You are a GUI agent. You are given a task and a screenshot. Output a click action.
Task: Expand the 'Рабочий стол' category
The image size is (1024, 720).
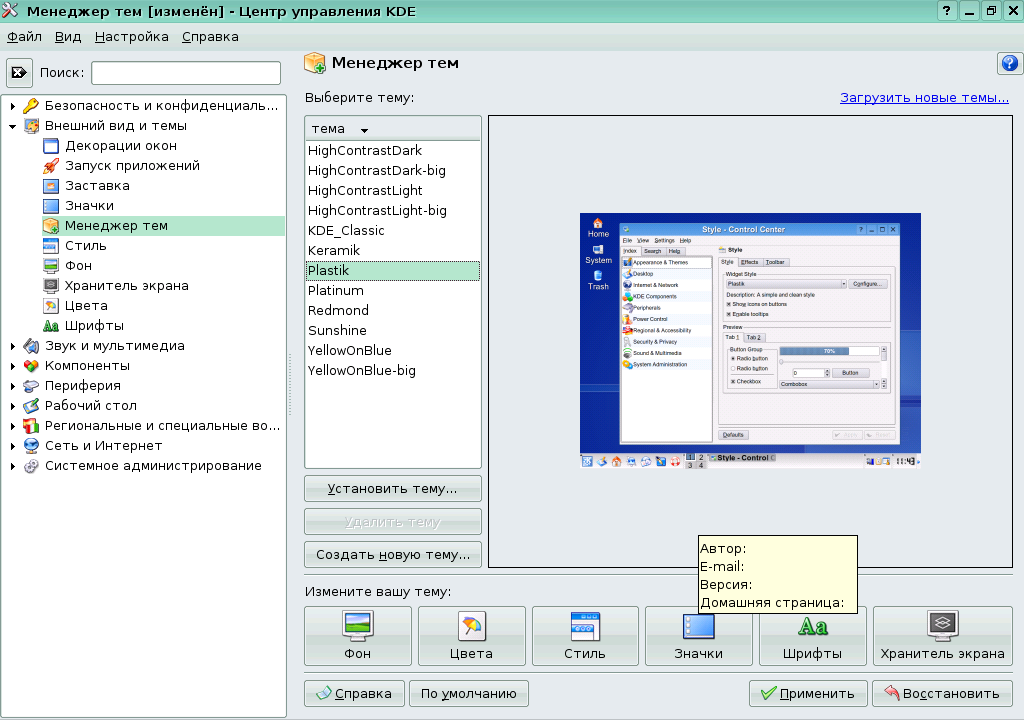(10, 407)
